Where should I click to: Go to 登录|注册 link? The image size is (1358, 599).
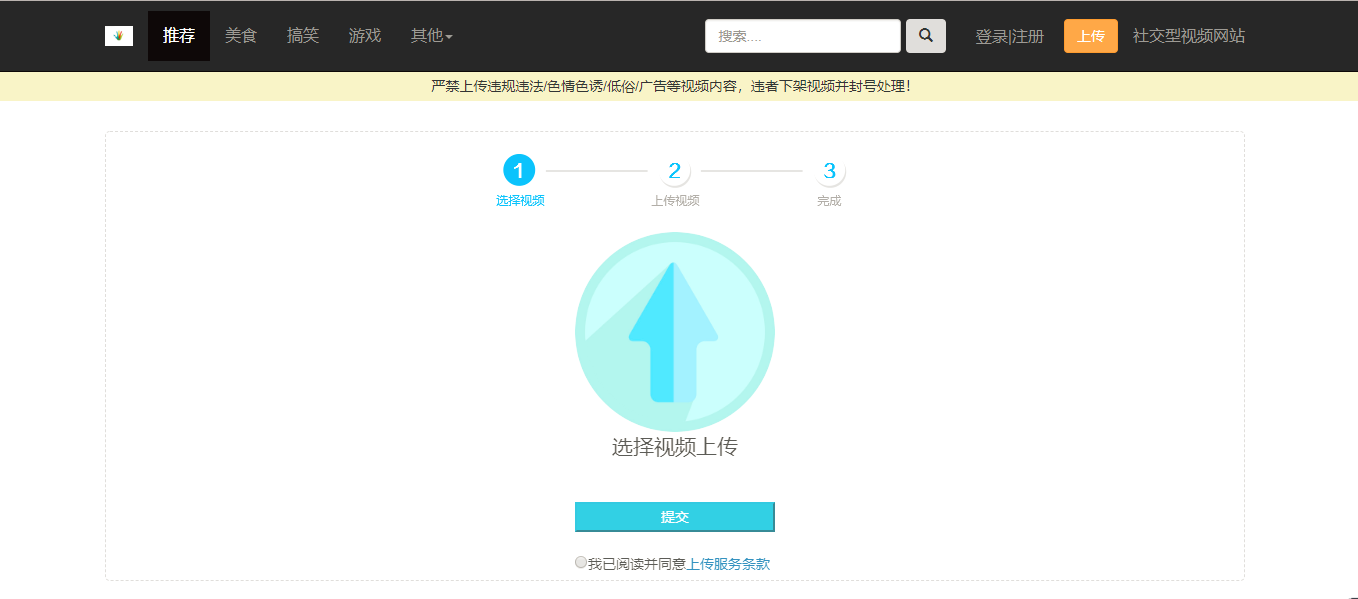pyautogui.click(x=1010, y=37)
